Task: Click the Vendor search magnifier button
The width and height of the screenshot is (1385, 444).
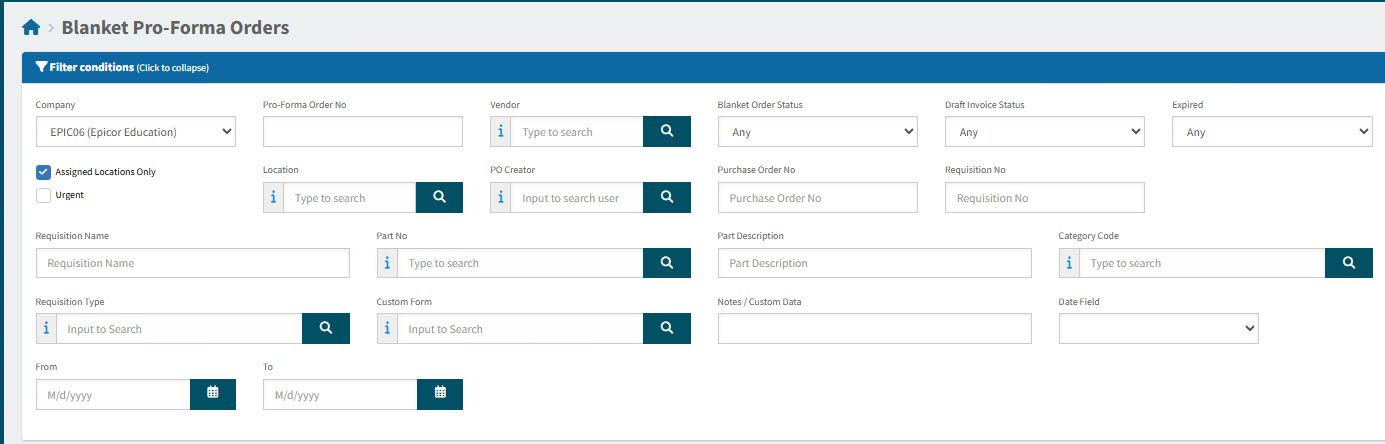Action: point(666,132)
